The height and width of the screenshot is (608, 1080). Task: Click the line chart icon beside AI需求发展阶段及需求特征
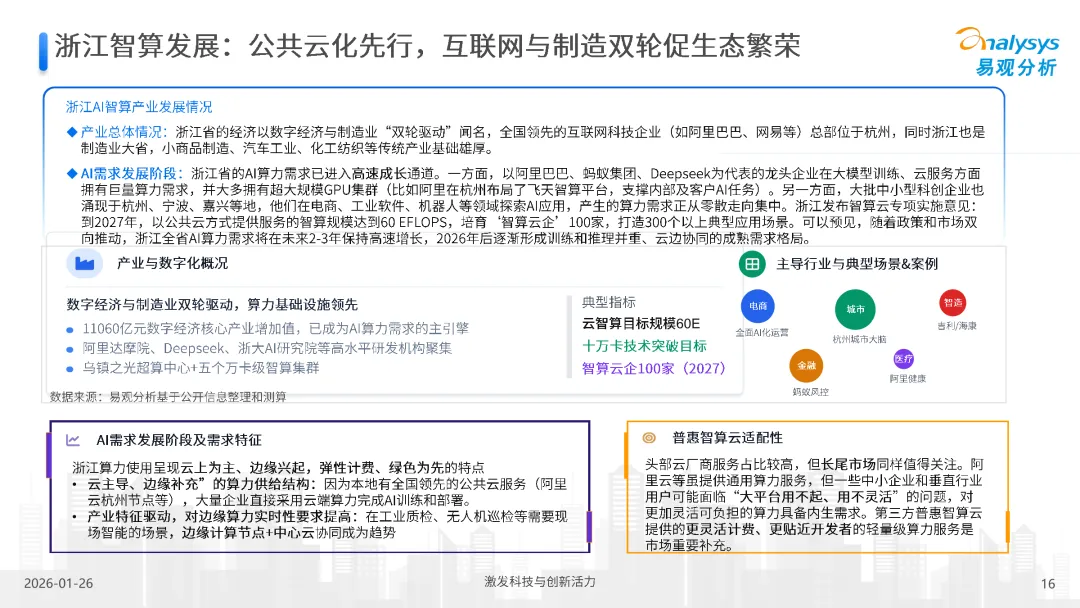73,439
